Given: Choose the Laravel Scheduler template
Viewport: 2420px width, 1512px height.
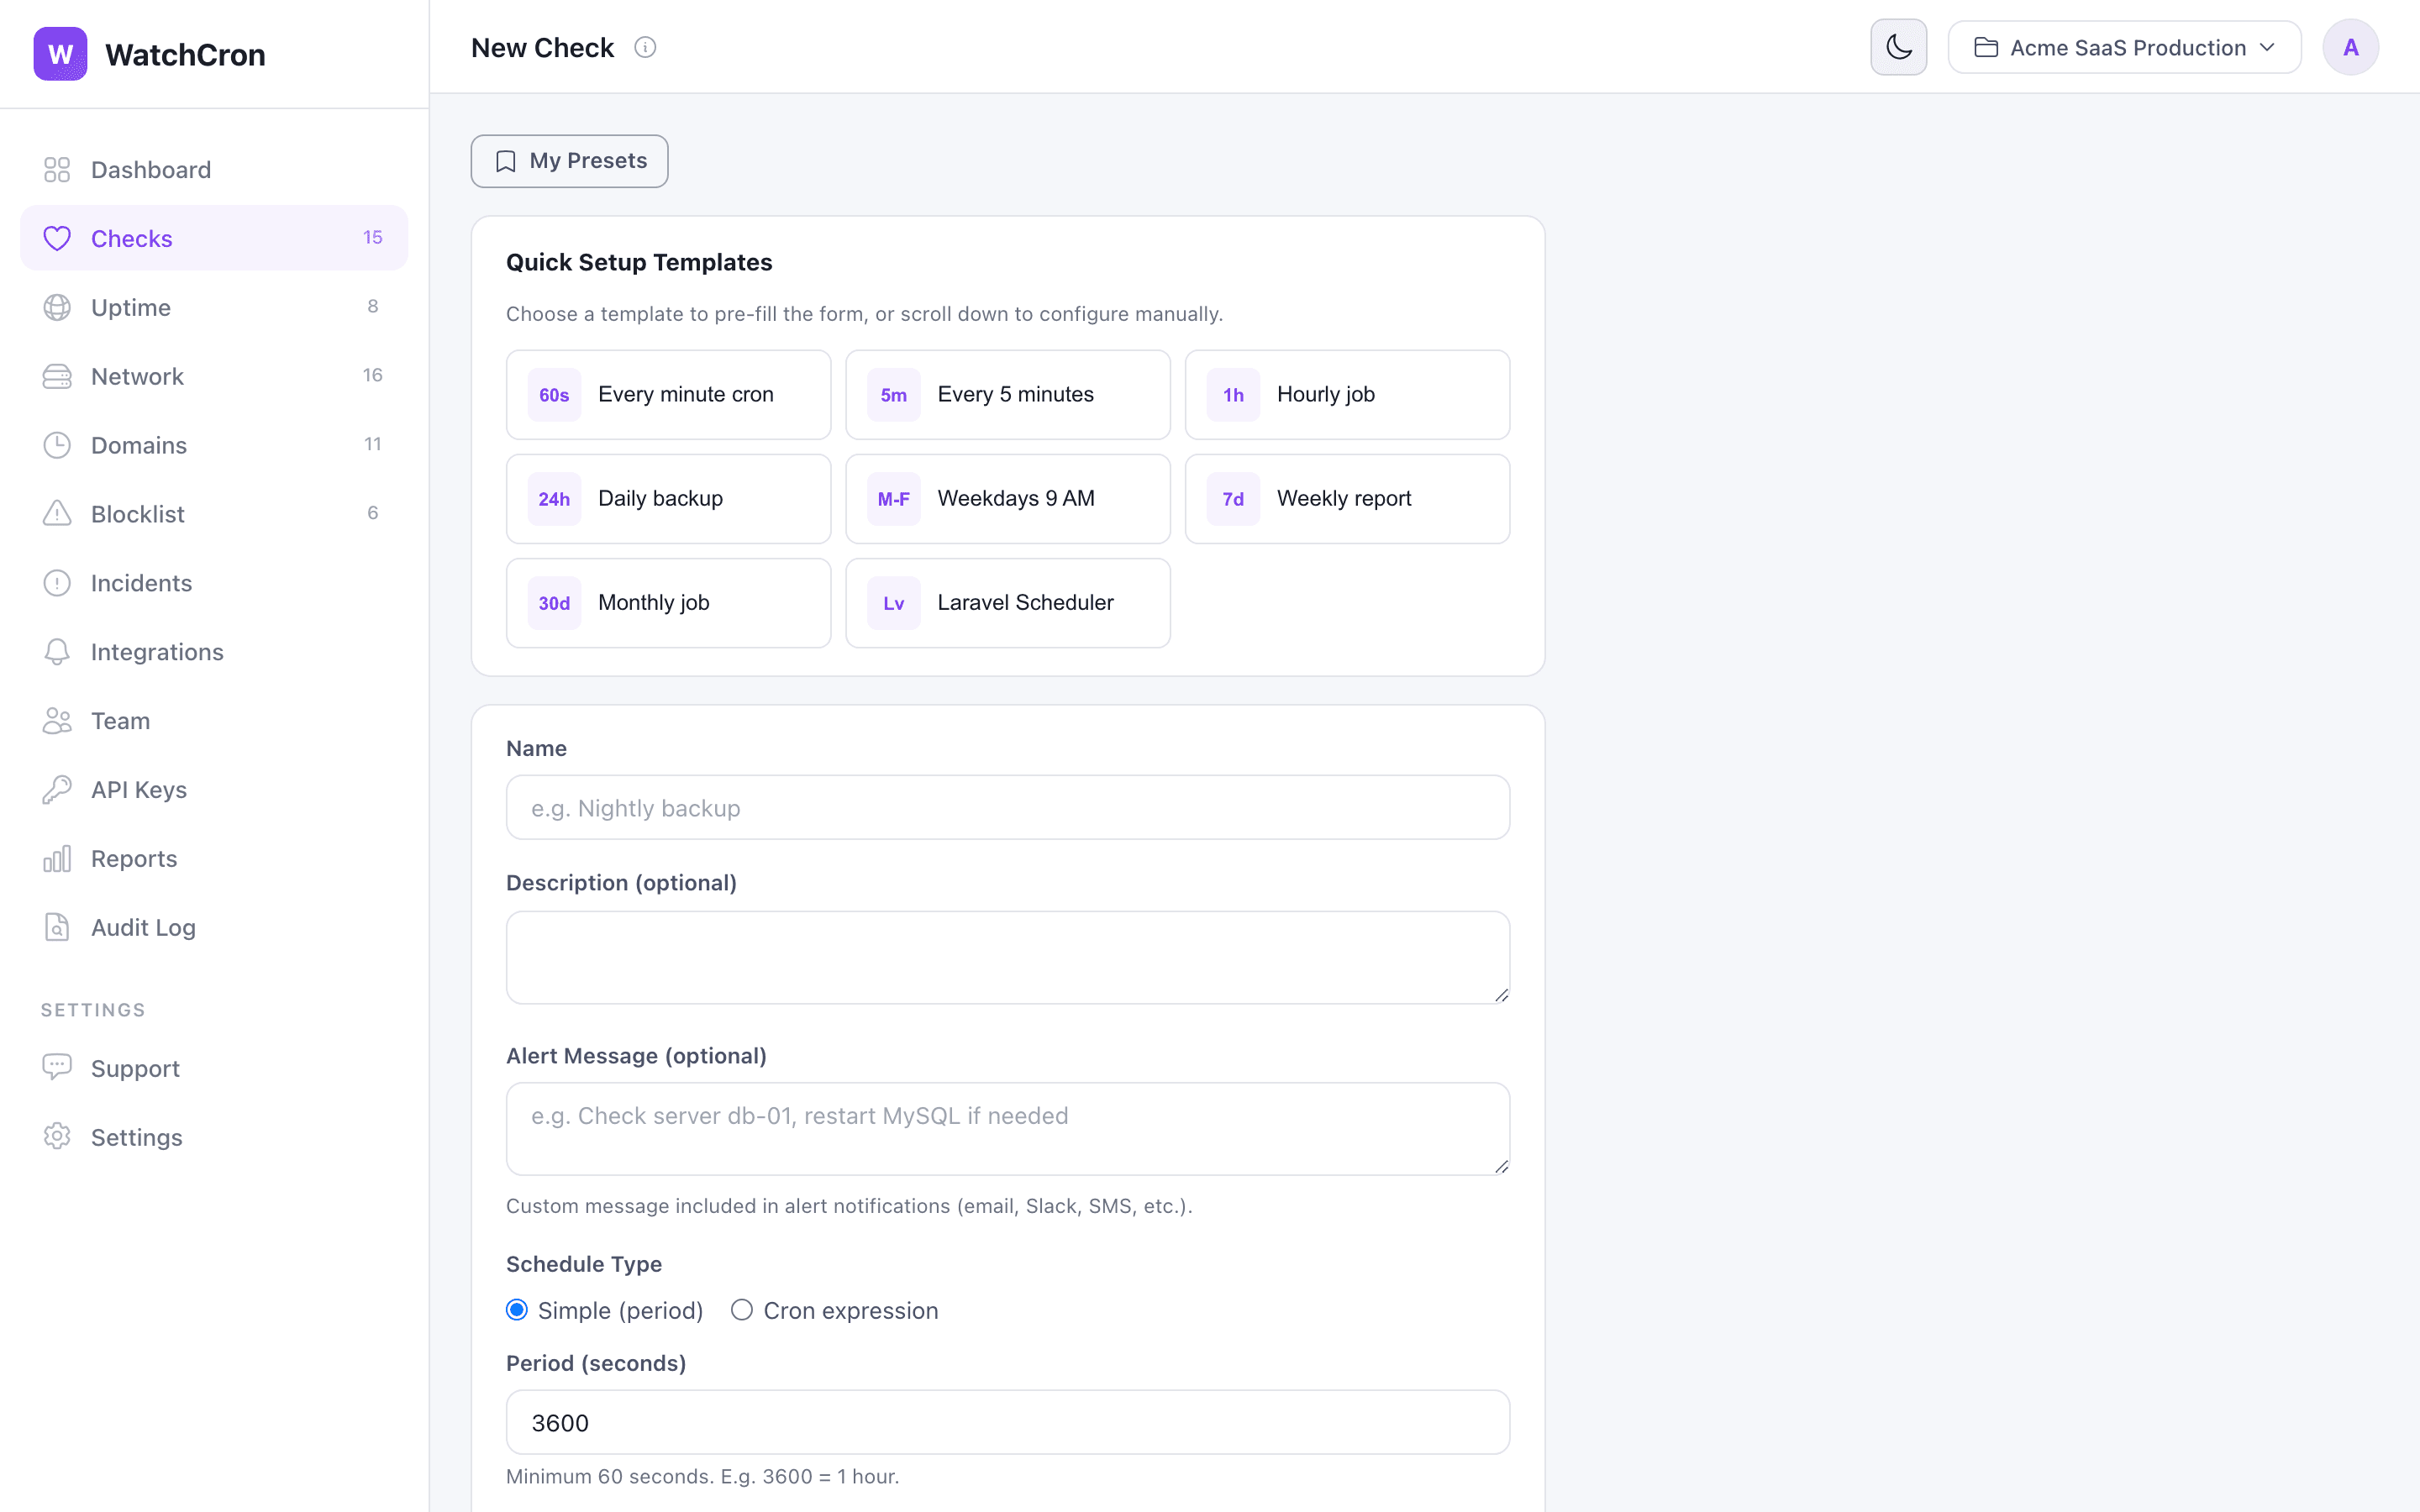Looking at the screenshot, I should pos(1007,603).
